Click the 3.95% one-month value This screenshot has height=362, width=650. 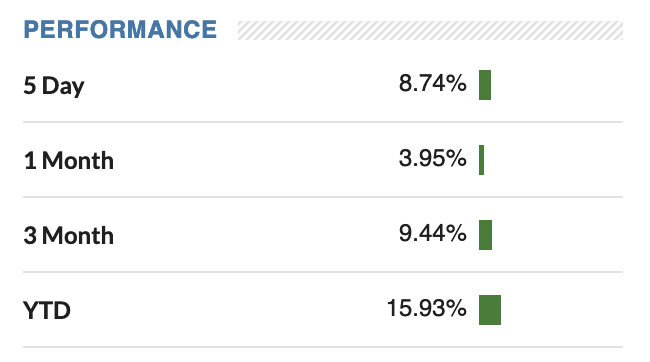click(x=432, y=158)
